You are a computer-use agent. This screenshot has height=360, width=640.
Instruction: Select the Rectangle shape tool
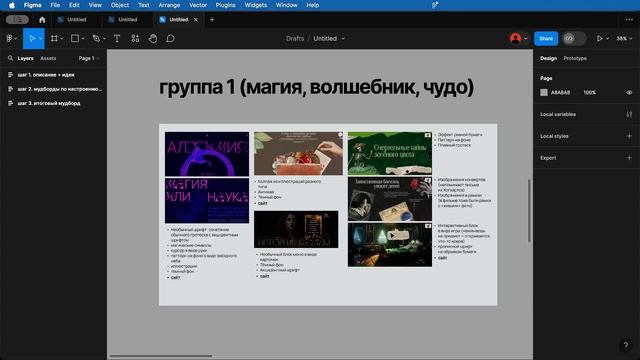point(75,38)
